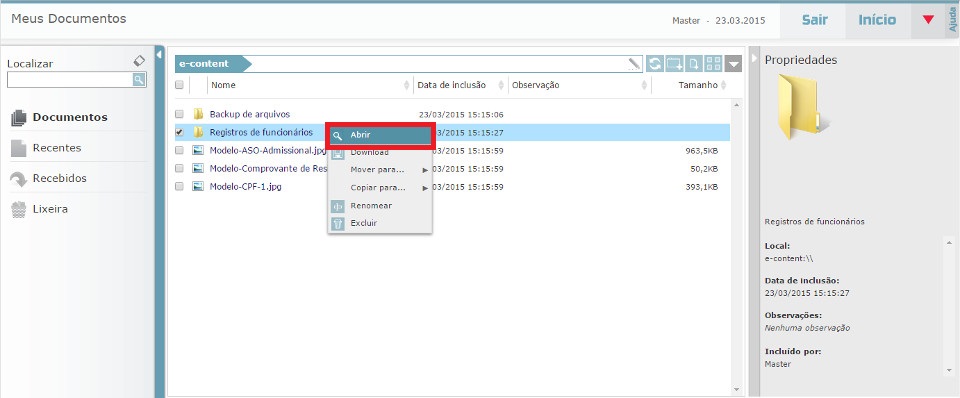Screen dimensions: 960x398
Task: Click the search magnifier button in Localizar
Action: tap(139, 79)
